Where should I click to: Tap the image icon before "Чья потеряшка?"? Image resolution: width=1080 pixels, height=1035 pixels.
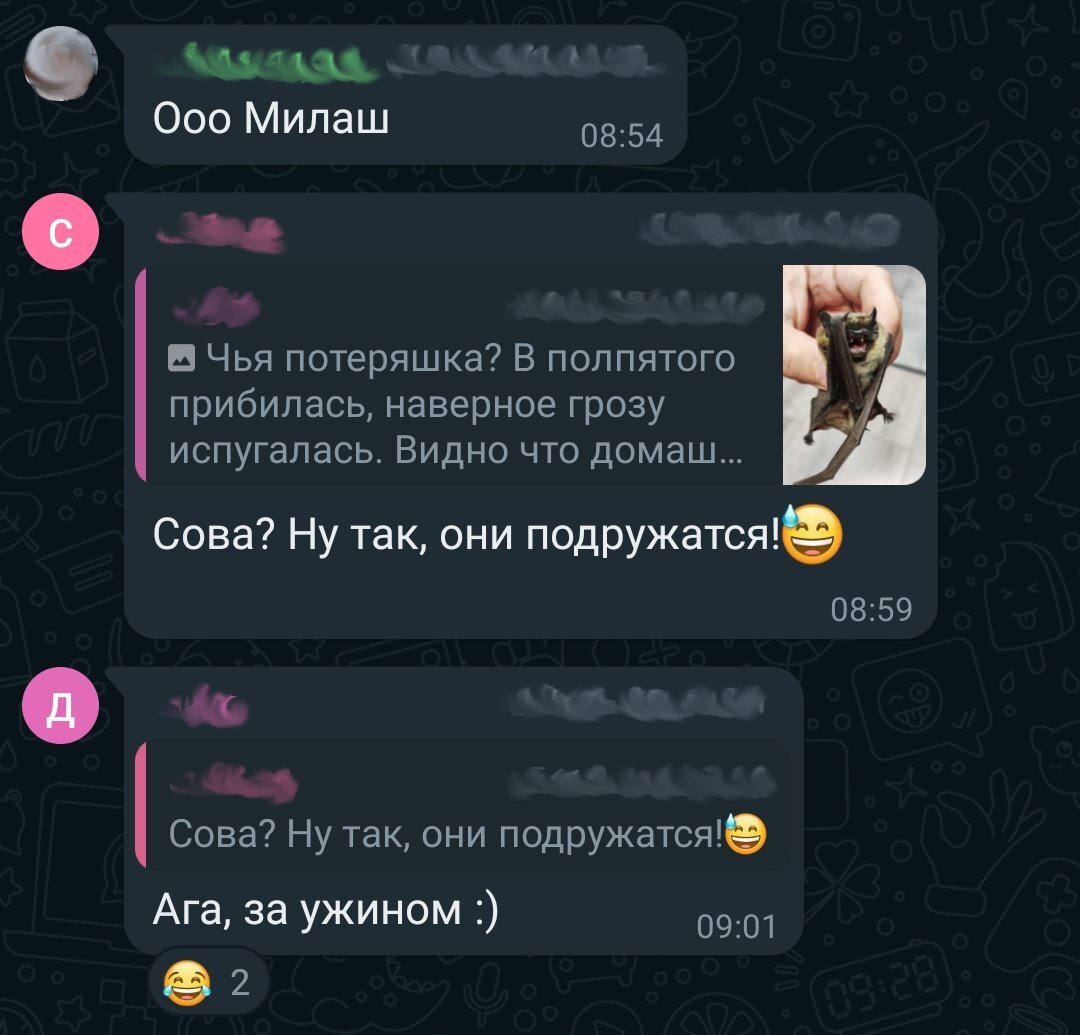point(181,359)
